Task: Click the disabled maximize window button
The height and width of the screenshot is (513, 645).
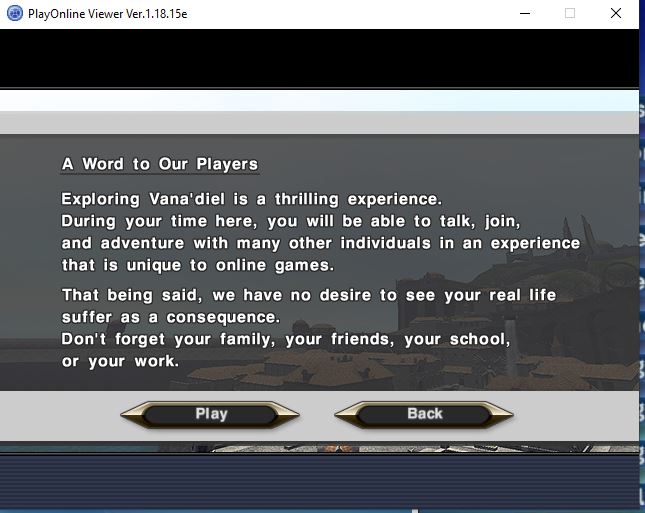Action: [x=570, y=13]
